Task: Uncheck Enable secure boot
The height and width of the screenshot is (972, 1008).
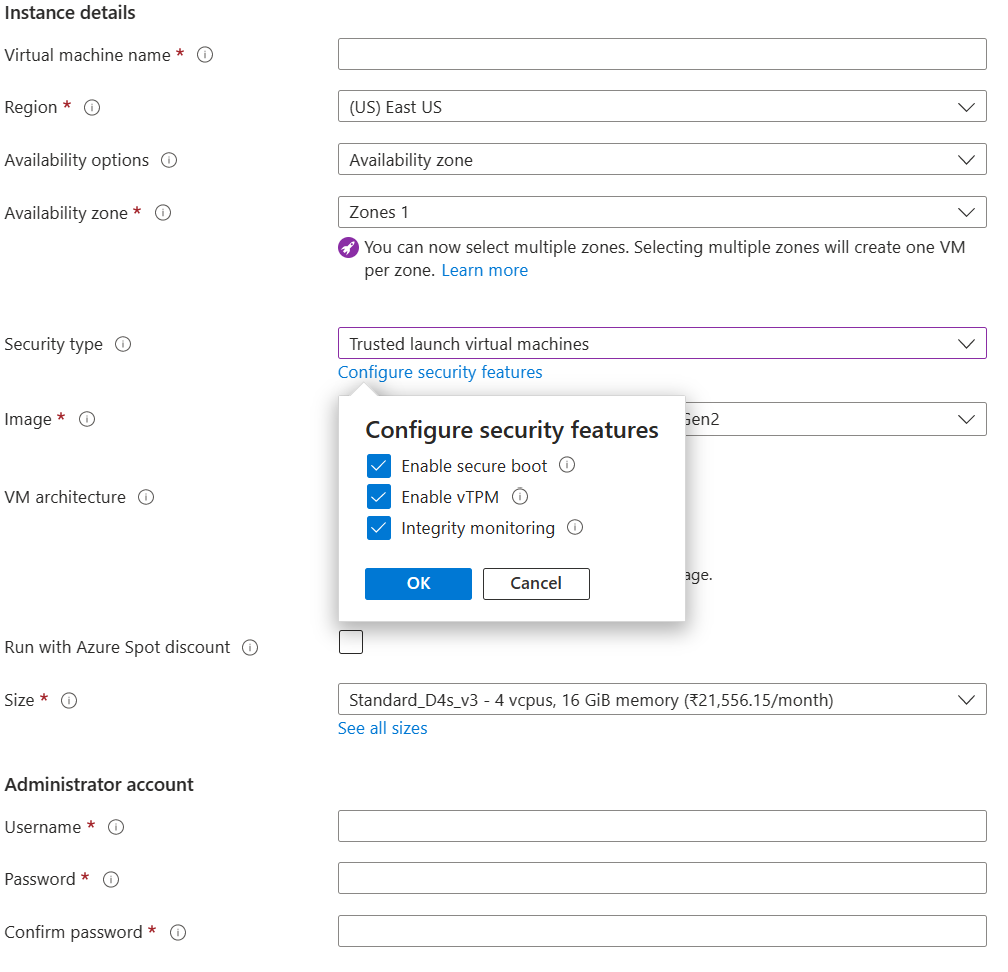Action: point(378,465)
